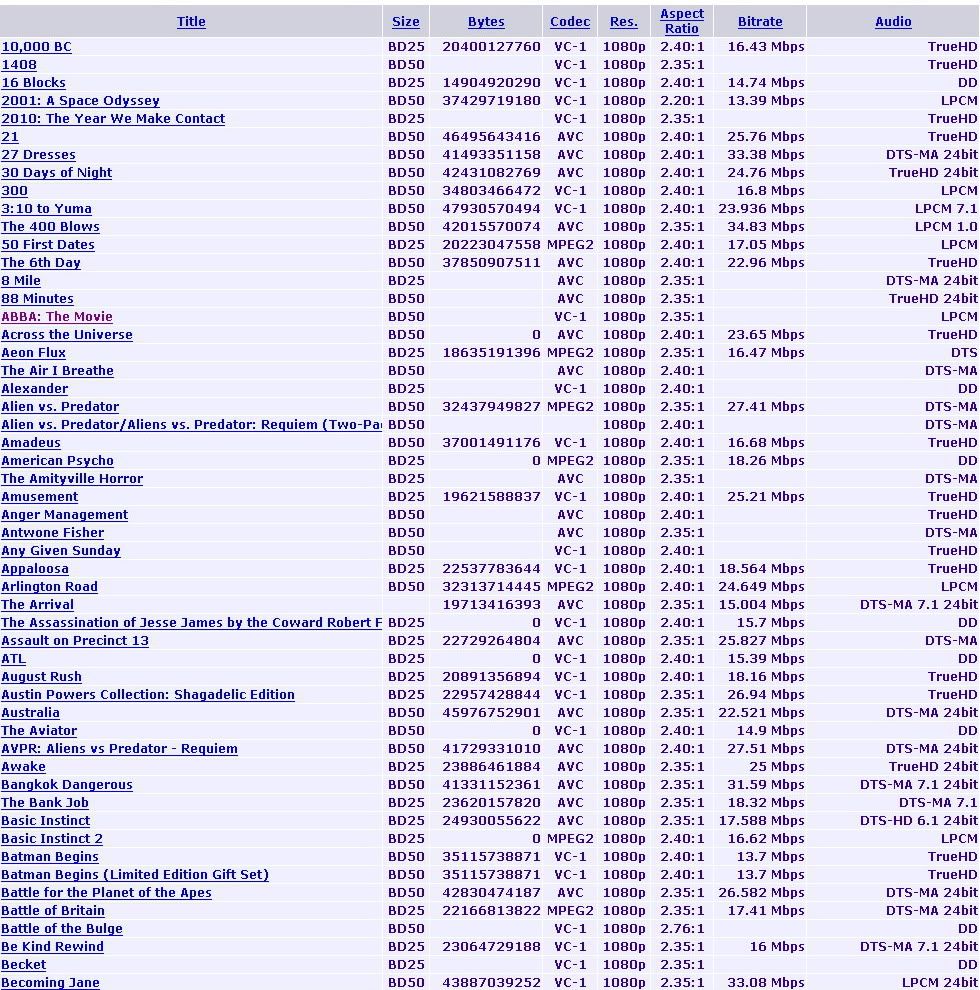Open Batman Begins (Limited Edition Gift Set)
The image size is (980, 990).
point(135,875)
